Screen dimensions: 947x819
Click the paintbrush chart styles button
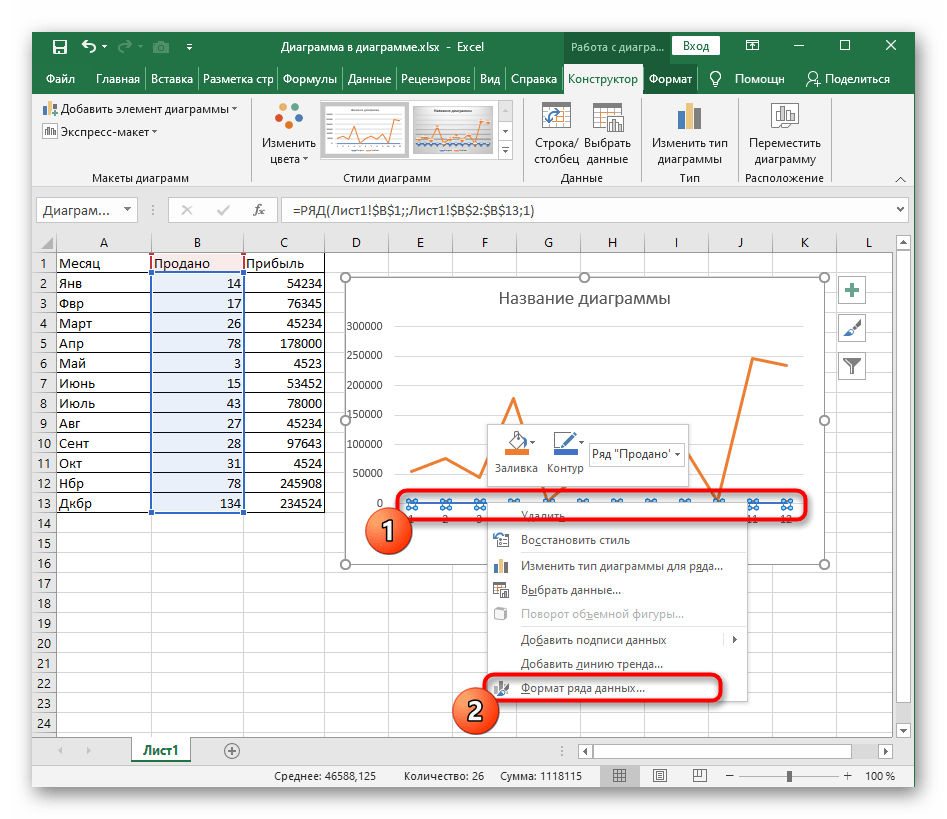(852, 328)
